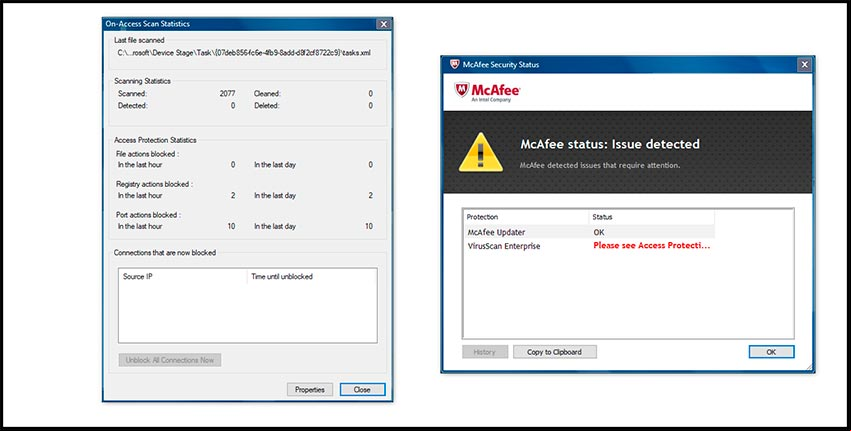Sort by the Status column header
The height and width of the screenshot is (431, 851).
(x=652, y=217)
